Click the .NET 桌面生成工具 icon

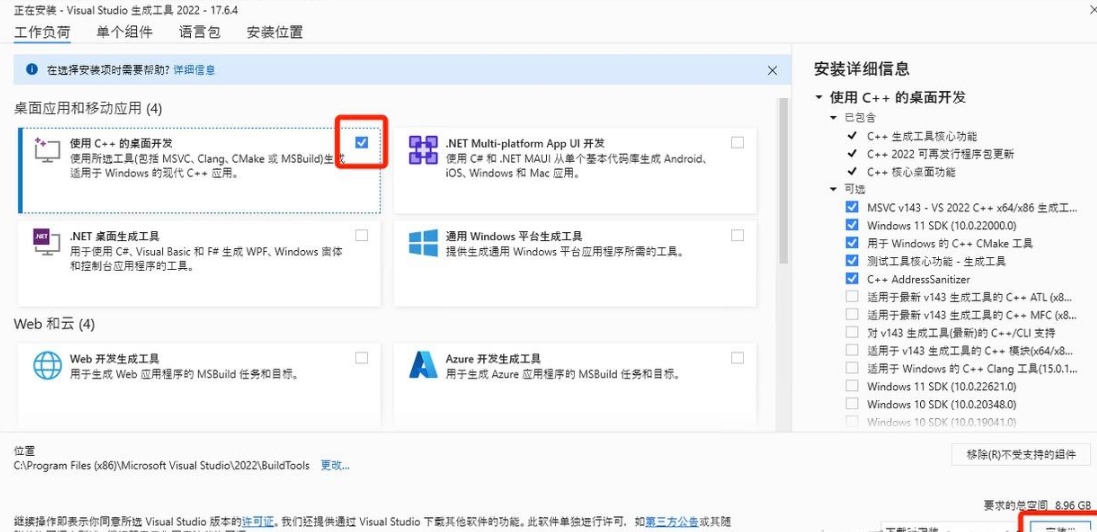click(x=47, y=242)
